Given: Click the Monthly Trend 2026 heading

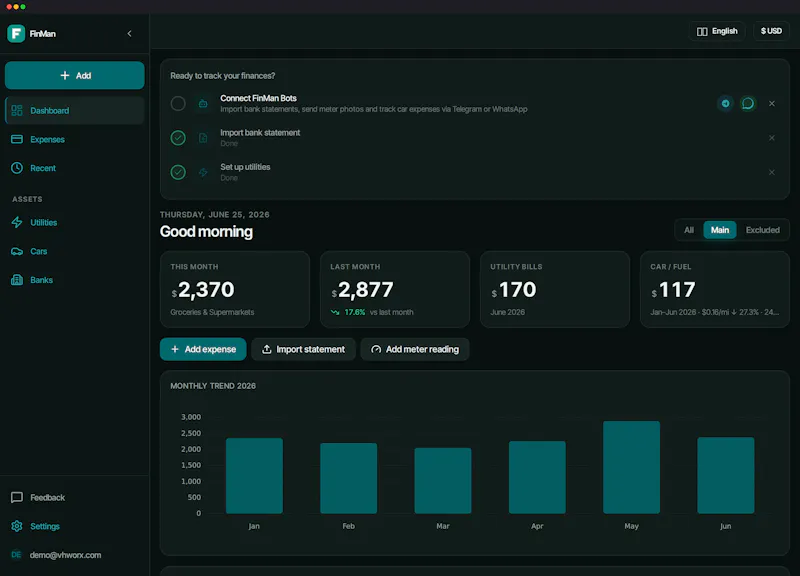Looking at the screenshot, I should tap(213, 386).
